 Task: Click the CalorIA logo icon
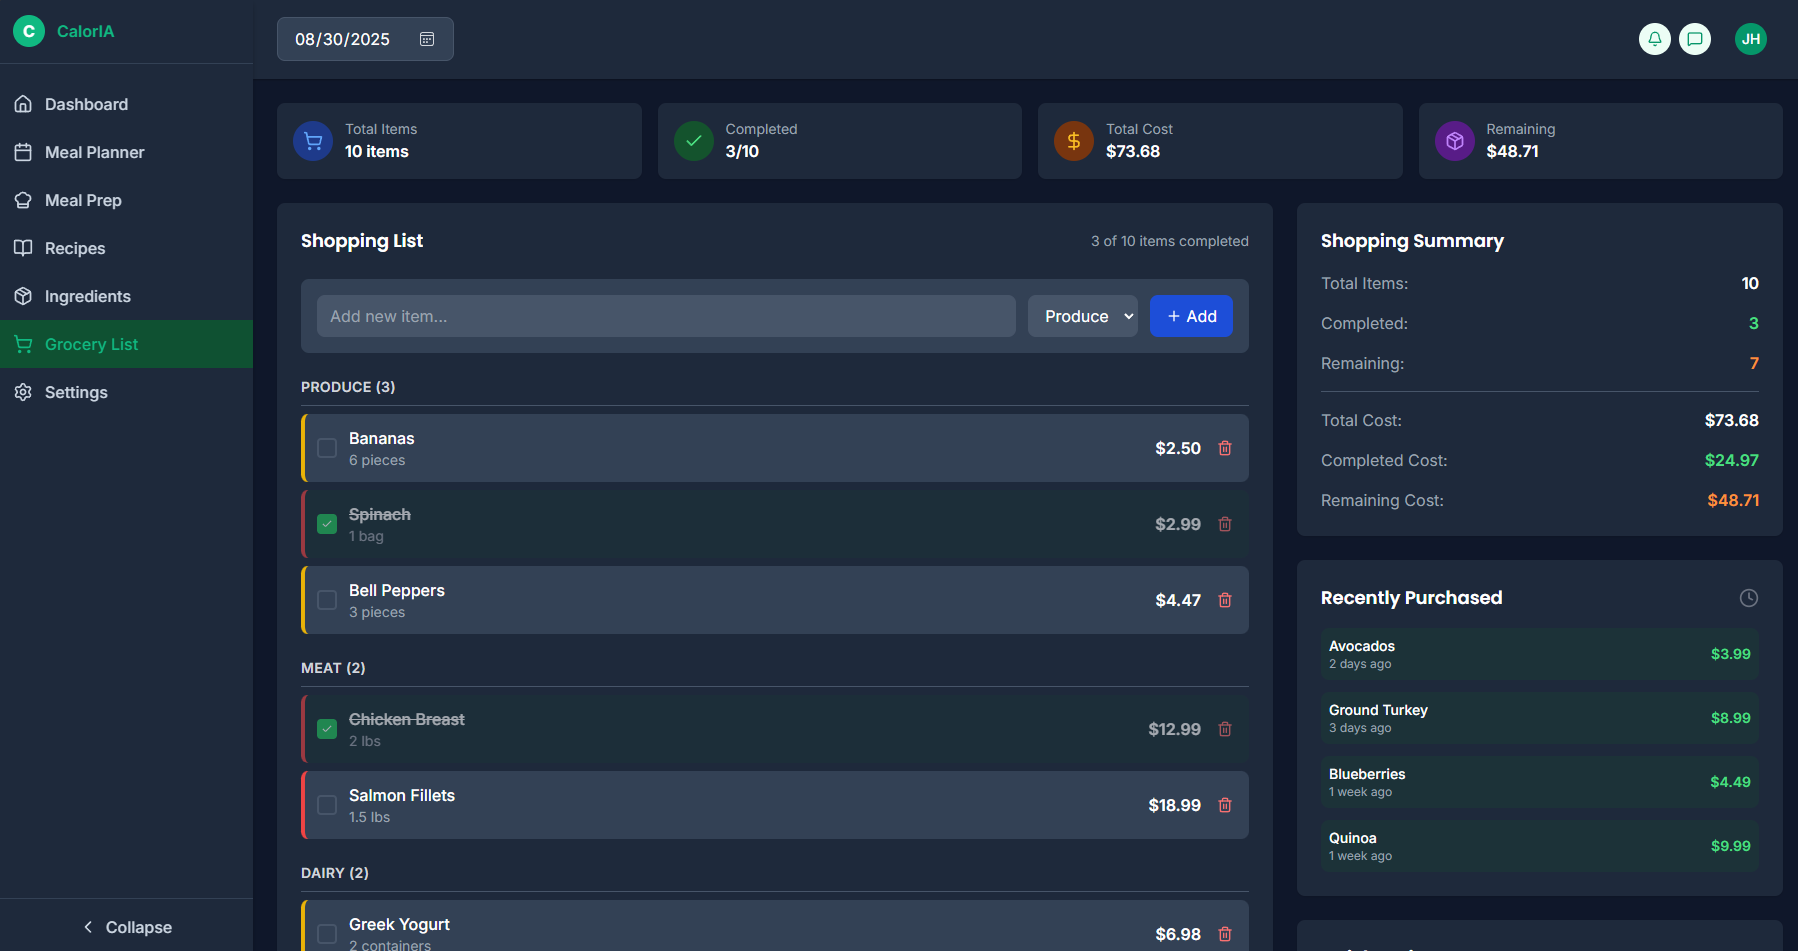(x=29, y=31)
